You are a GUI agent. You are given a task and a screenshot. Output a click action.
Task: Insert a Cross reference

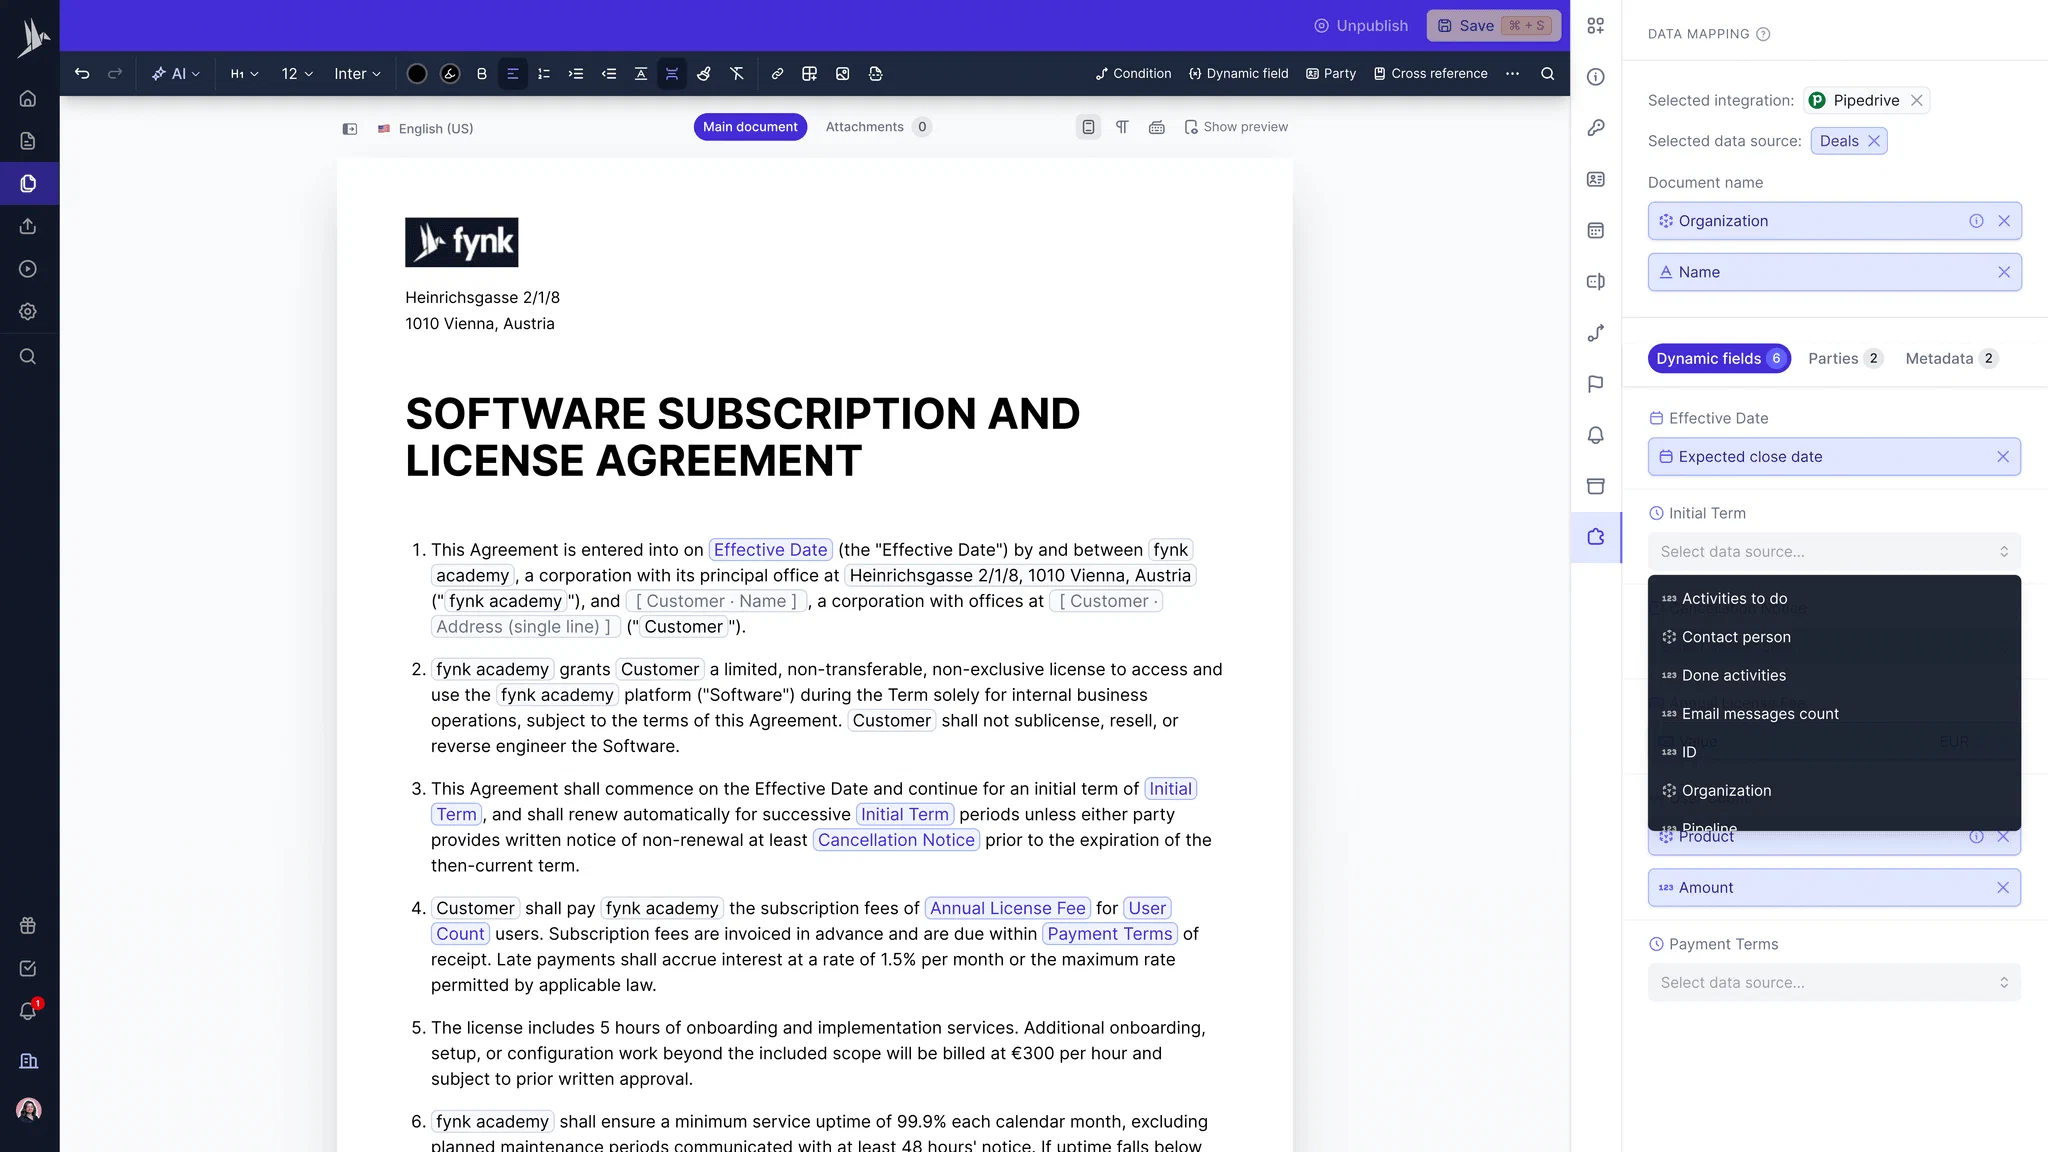[x=1430, y=74]
